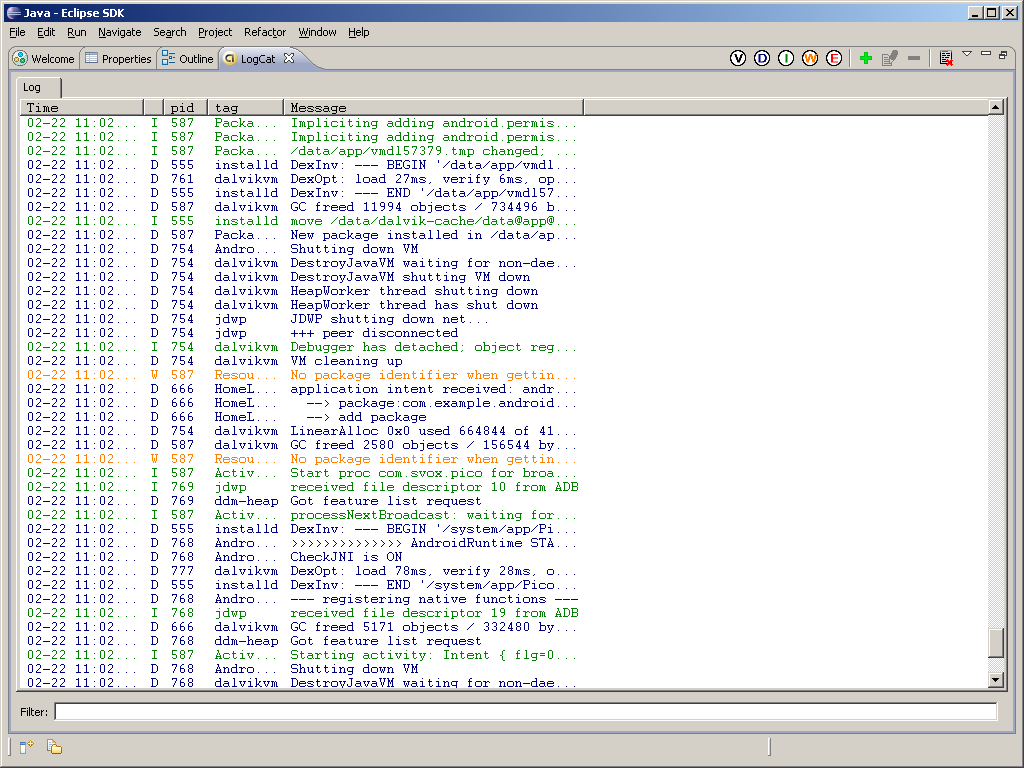The image size is (1024, 768).
Task: Open the LogCat view menu triangle
Action: coord(967,54)
